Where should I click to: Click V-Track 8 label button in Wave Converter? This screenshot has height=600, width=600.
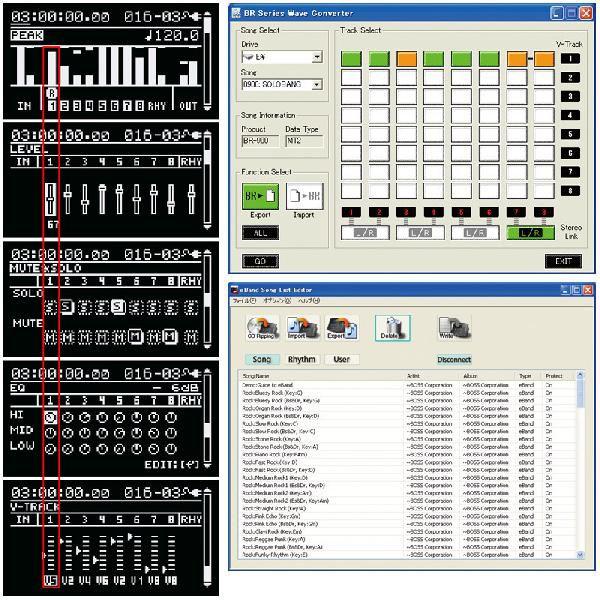(x=570, y=191)
